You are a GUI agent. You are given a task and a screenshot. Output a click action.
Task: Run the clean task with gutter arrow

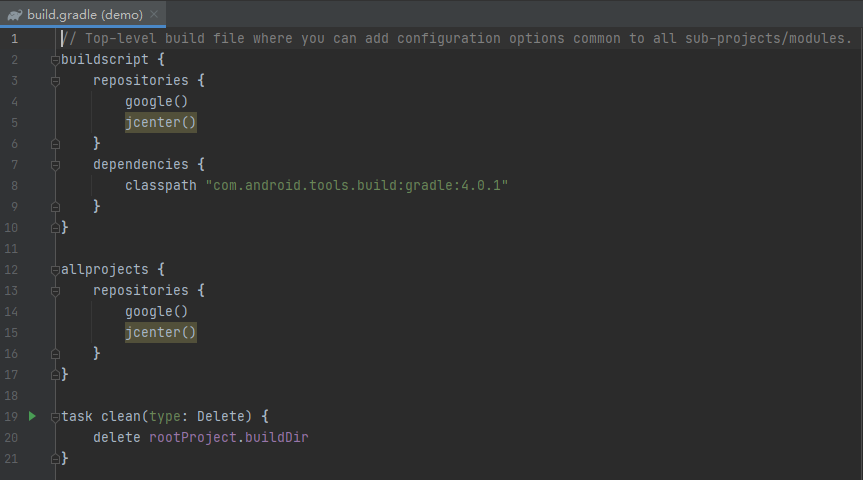[x=32, y=416]
